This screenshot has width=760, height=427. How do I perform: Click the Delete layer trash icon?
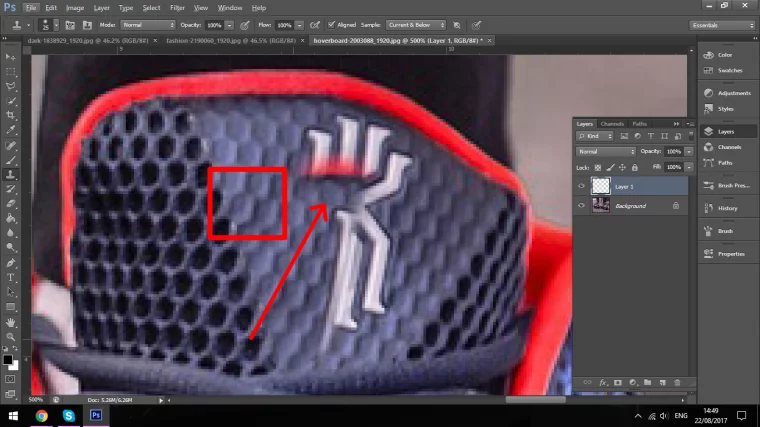677,382
